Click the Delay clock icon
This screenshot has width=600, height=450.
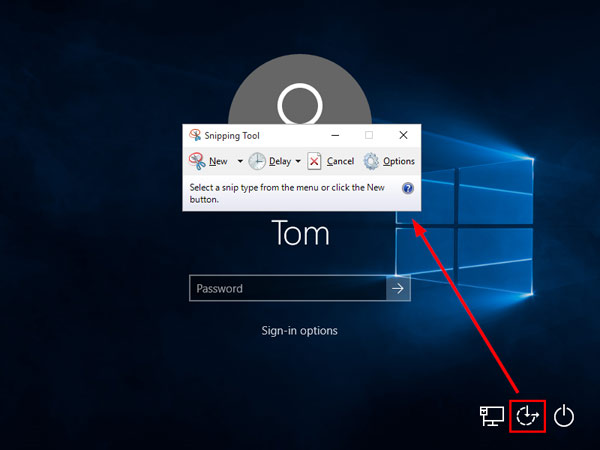click(x=257, y=161)
